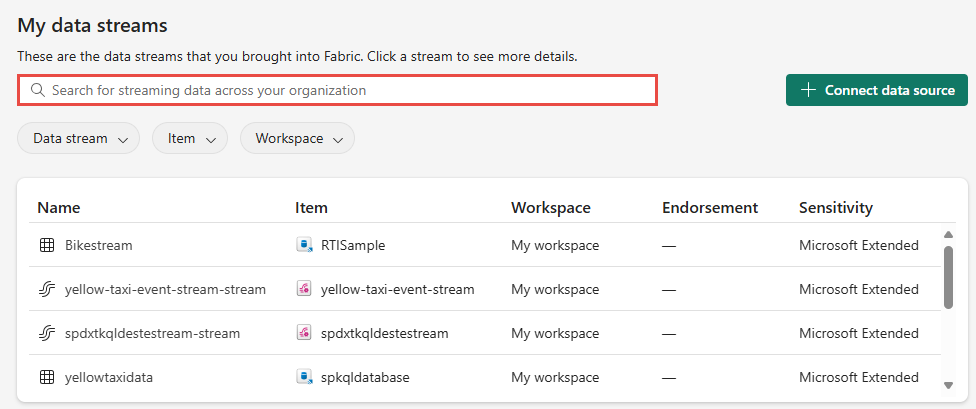The image size is (976, 409).
Task: Click the stream icon beside yellow-taxi-event-stream-stream
Action: click(47, 289)
